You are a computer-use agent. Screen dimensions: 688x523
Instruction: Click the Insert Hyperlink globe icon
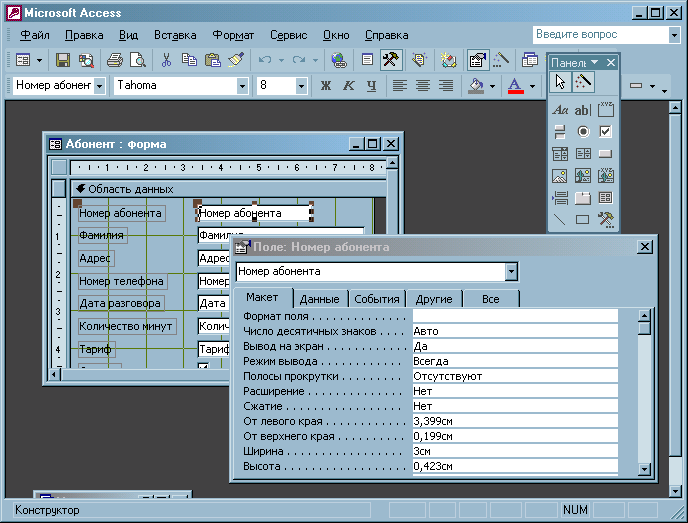click(x=338, y=60)
